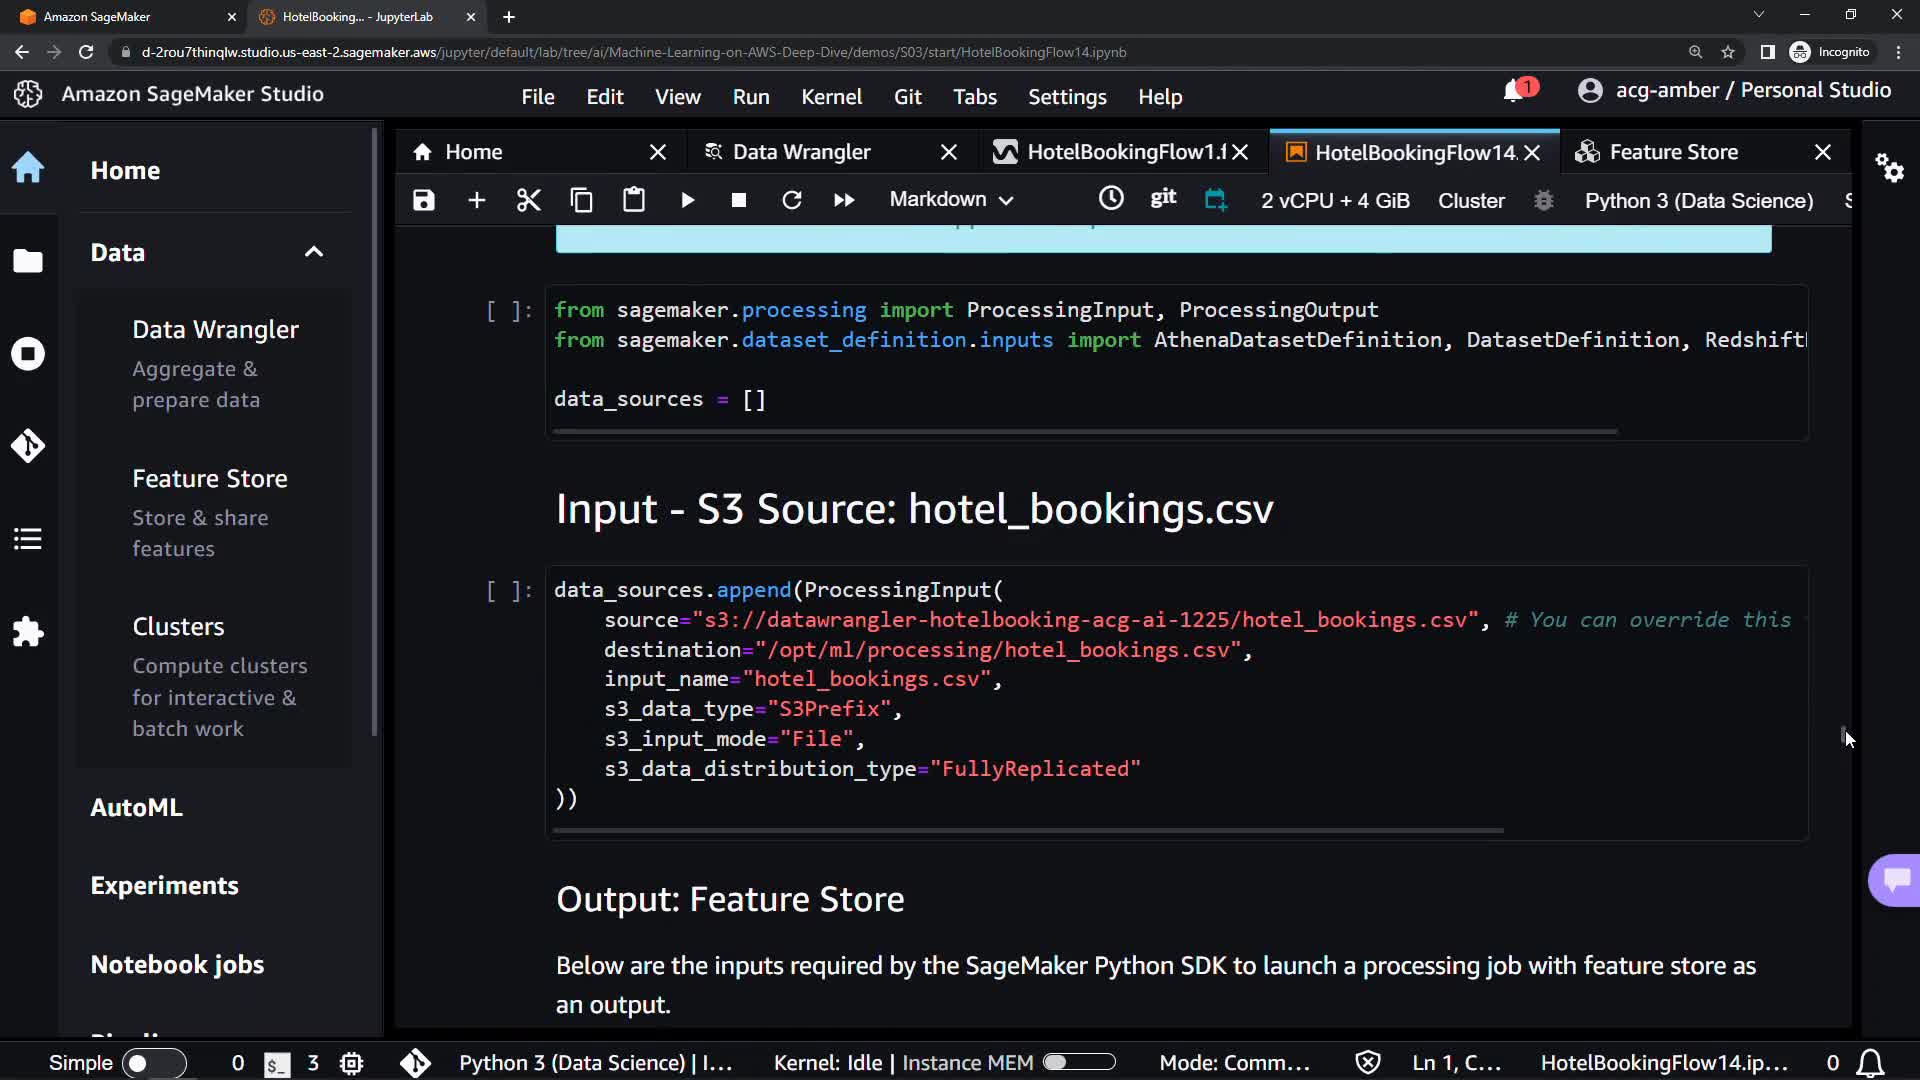Open the extensions puzzle piece sidebar icon

(28, 632)
